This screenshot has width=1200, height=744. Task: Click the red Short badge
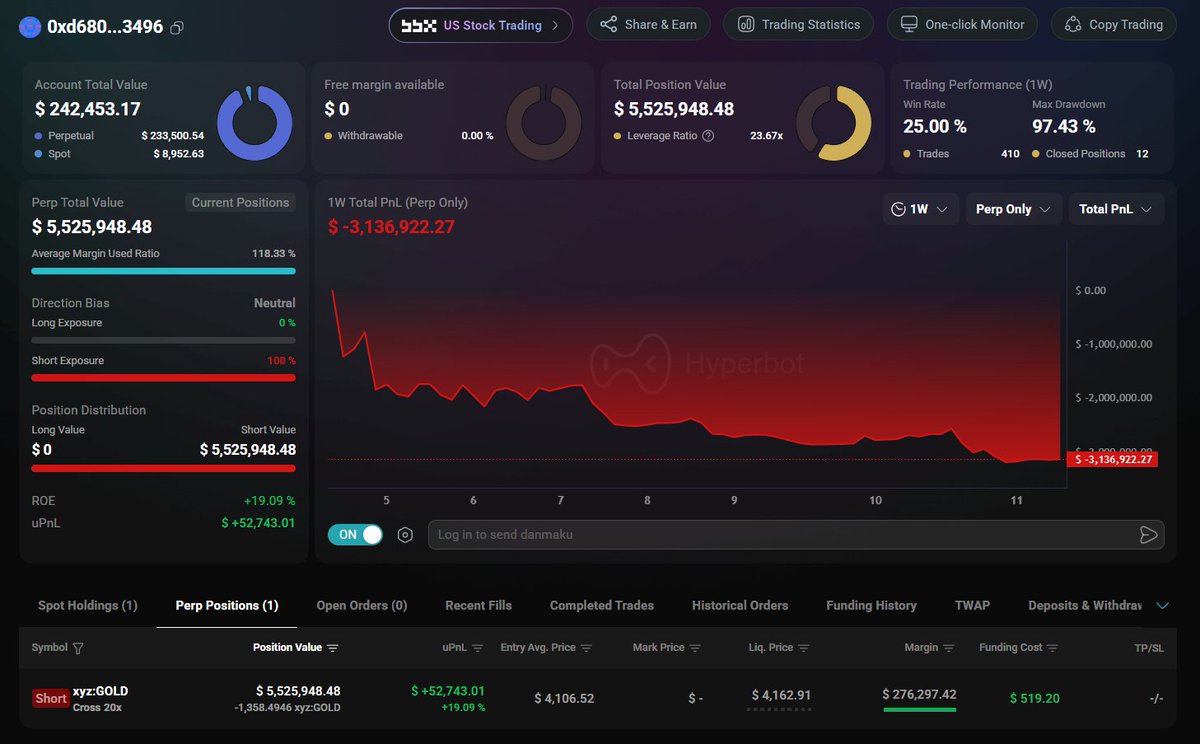click(x=51, y=698)
